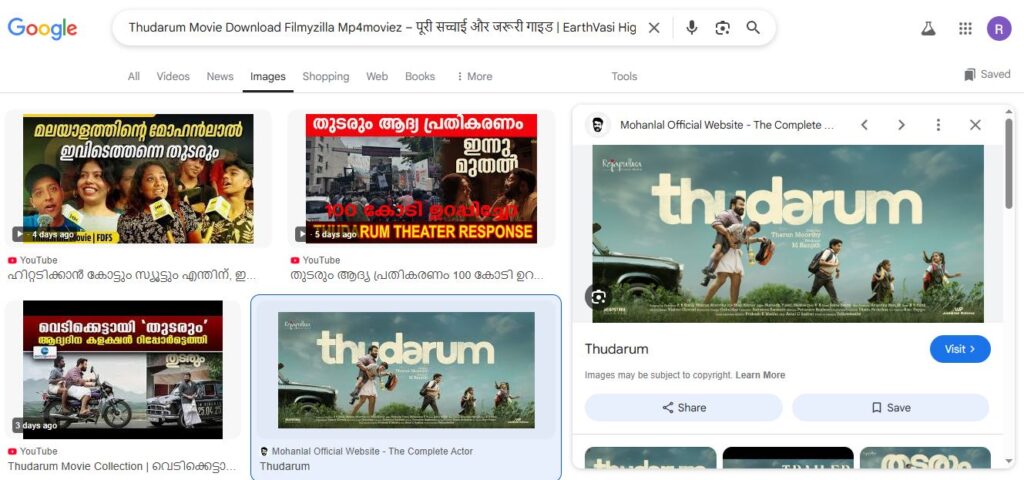Switch to the Books tab
The width and height of the screenshot is (1024, 480).
pyautogui.click(x=420, y=76)
